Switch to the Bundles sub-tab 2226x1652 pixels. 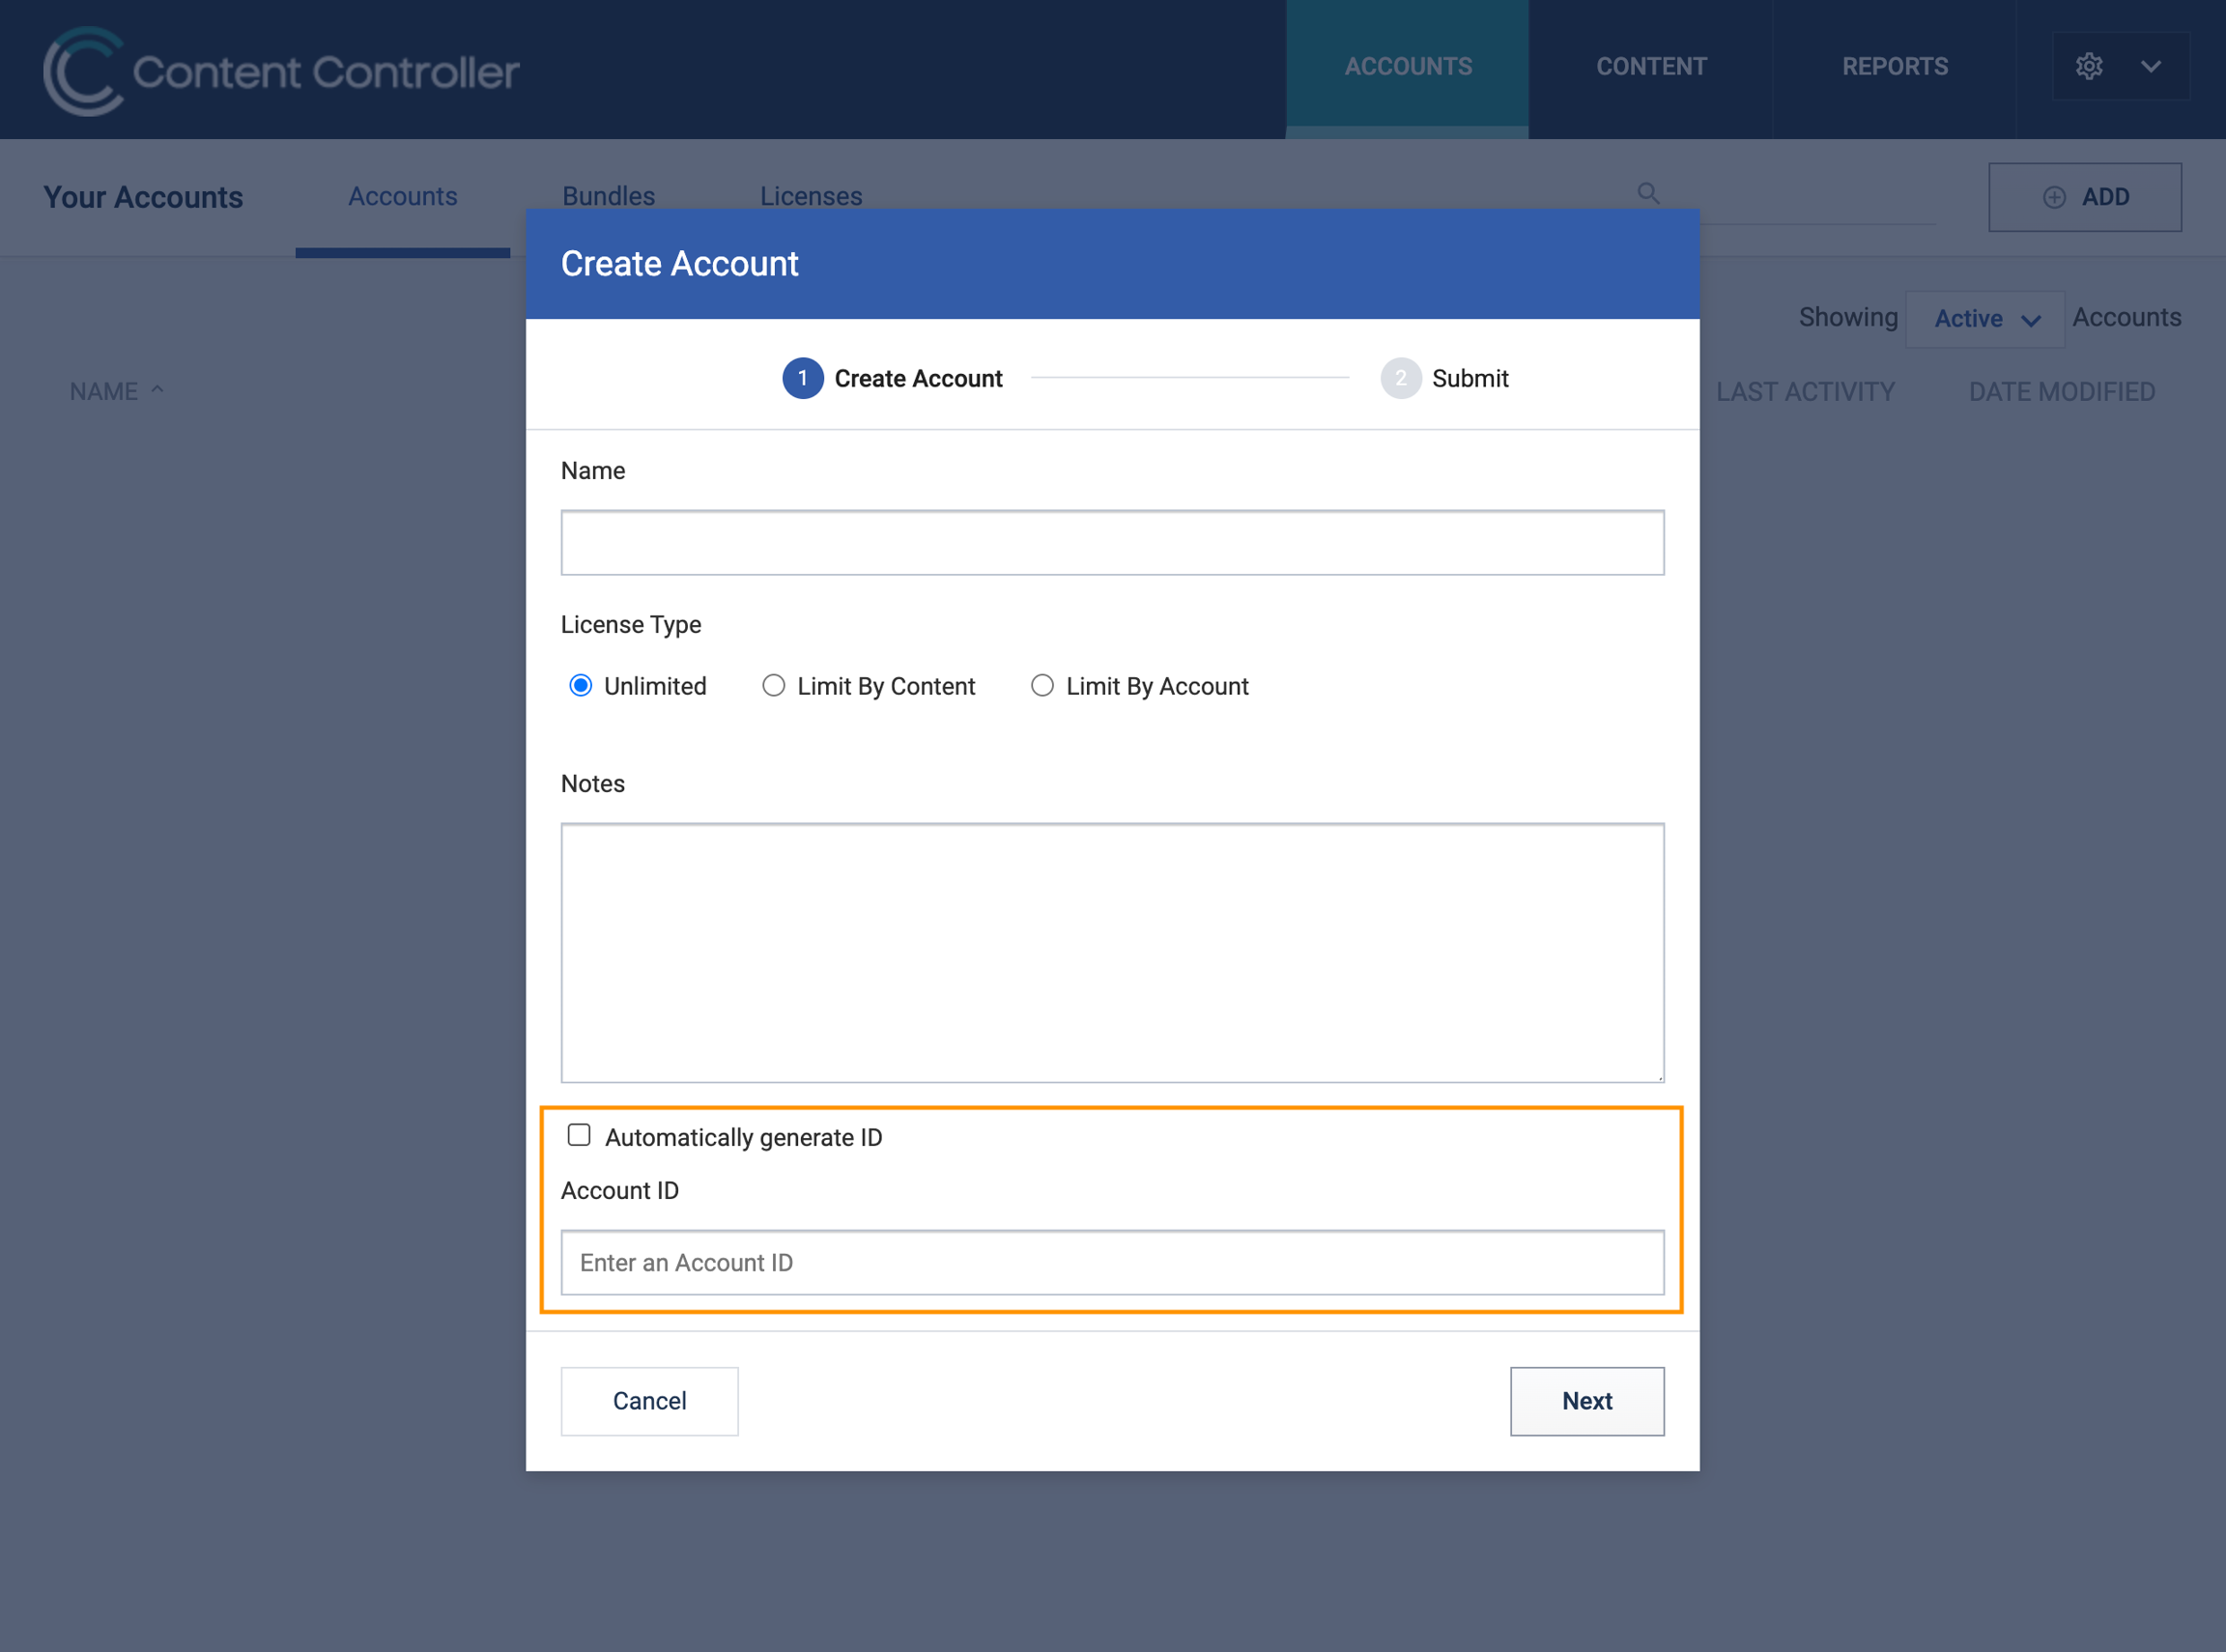click(x=608, y=197)
